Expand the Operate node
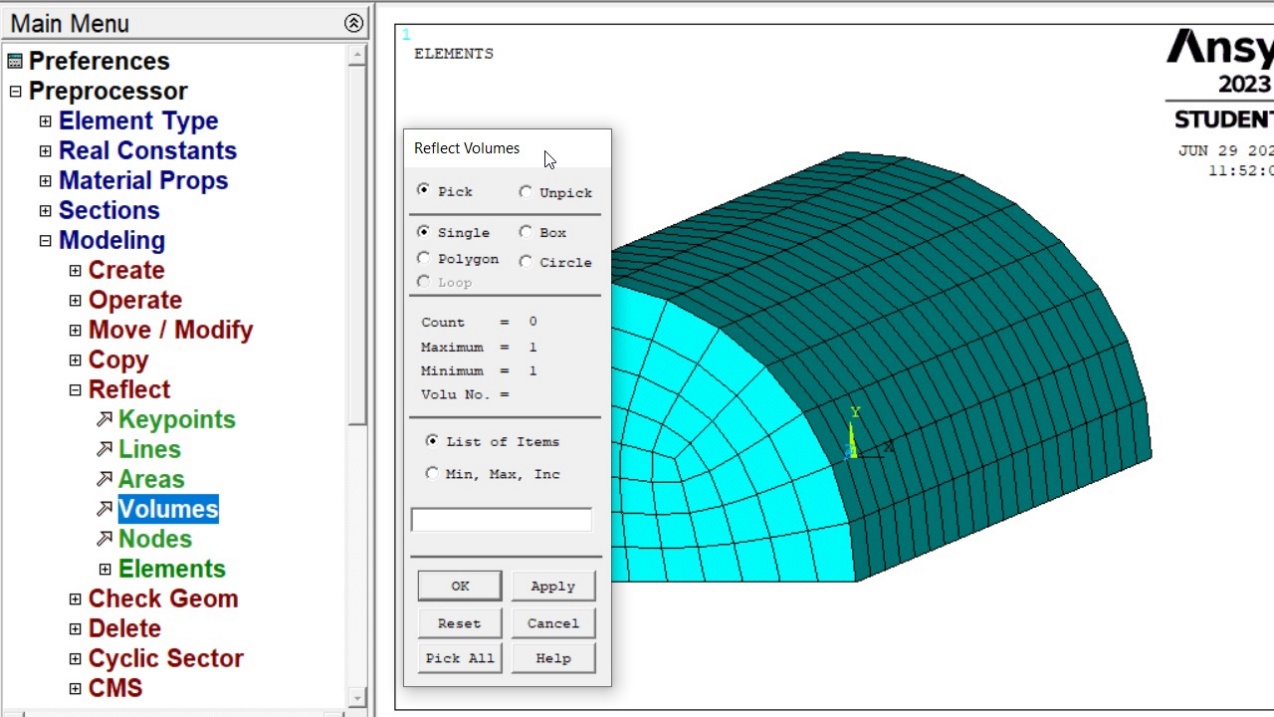Screen dimensions: 1274x717 pos(75,300)
